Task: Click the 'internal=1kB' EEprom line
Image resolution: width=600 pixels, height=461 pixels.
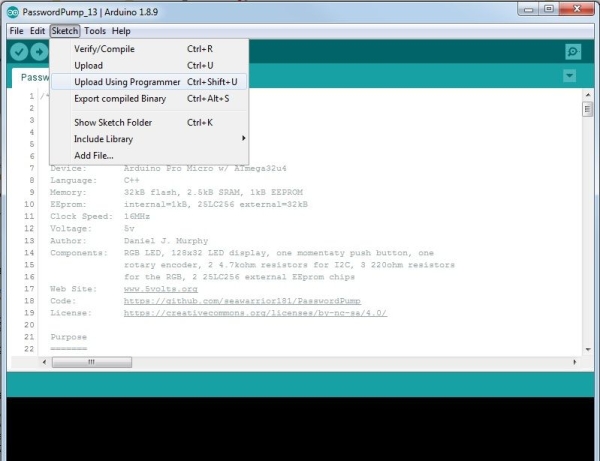Action: coord(215,204)
